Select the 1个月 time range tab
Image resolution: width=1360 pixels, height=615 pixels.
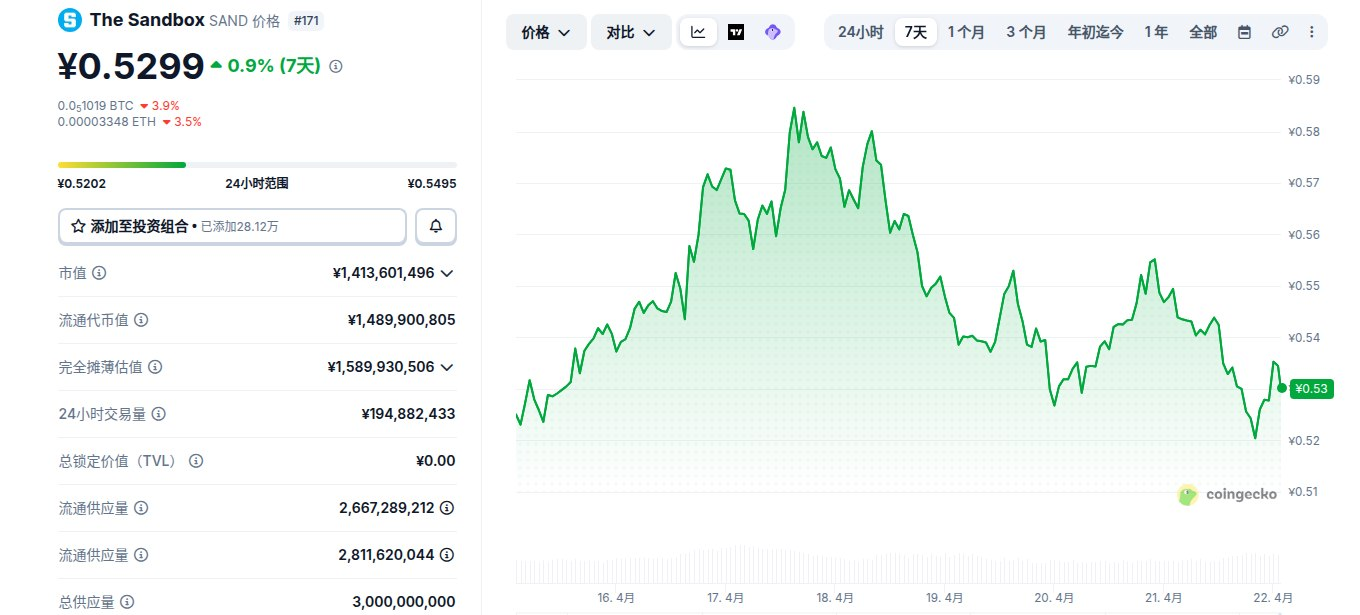coord(966,32)
